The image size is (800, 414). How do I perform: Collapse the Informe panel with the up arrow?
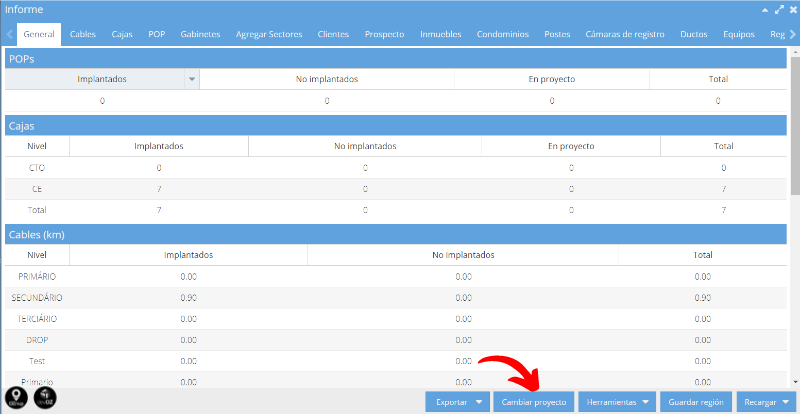[x=765, y=10]
